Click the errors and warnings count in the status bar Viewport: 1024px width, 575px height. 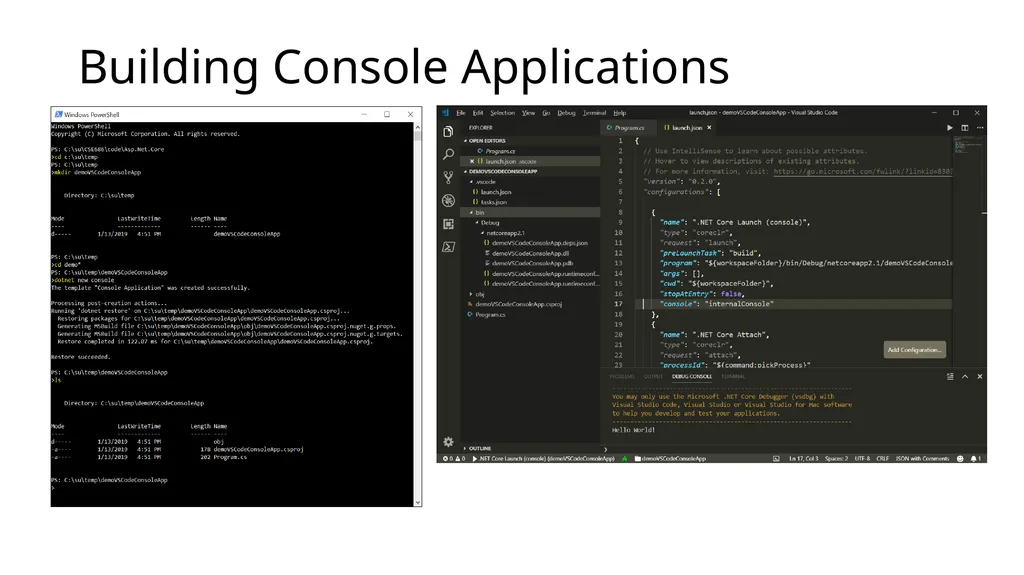tap(455, 459)
